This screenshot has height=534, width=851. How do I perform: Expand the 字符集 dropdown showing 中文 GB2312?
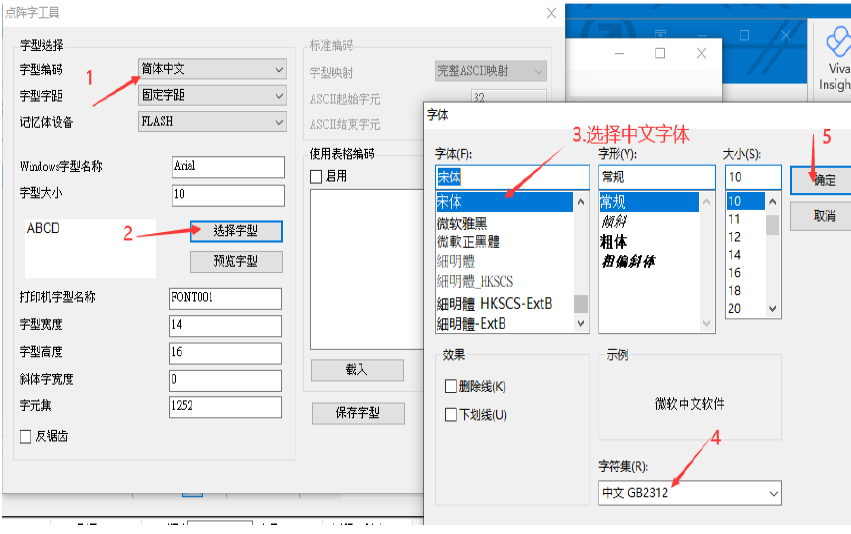(689, 493)
